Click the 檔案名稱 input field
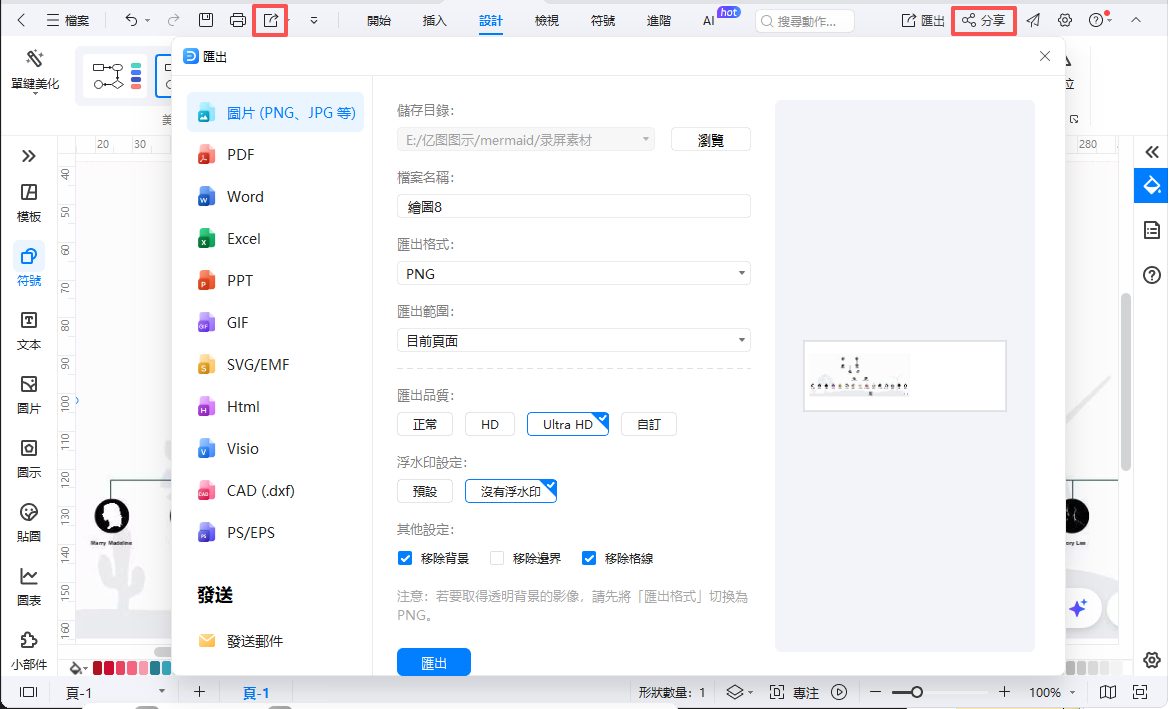Viewport: 1169px width, 709px height. tap(573, 206)
